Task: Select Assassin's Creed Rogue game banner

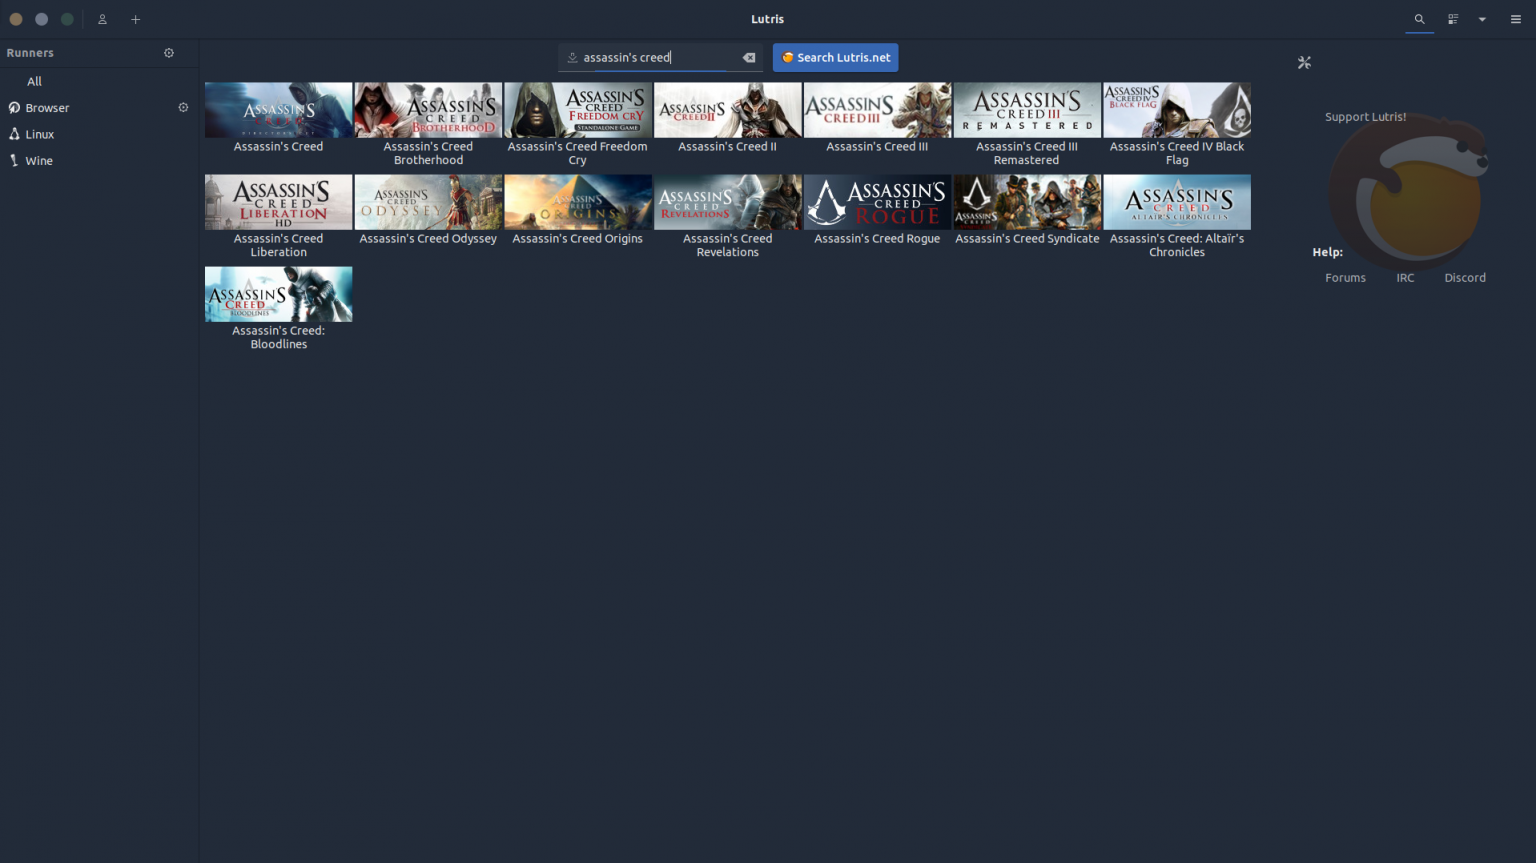Action: coord(877,202)
